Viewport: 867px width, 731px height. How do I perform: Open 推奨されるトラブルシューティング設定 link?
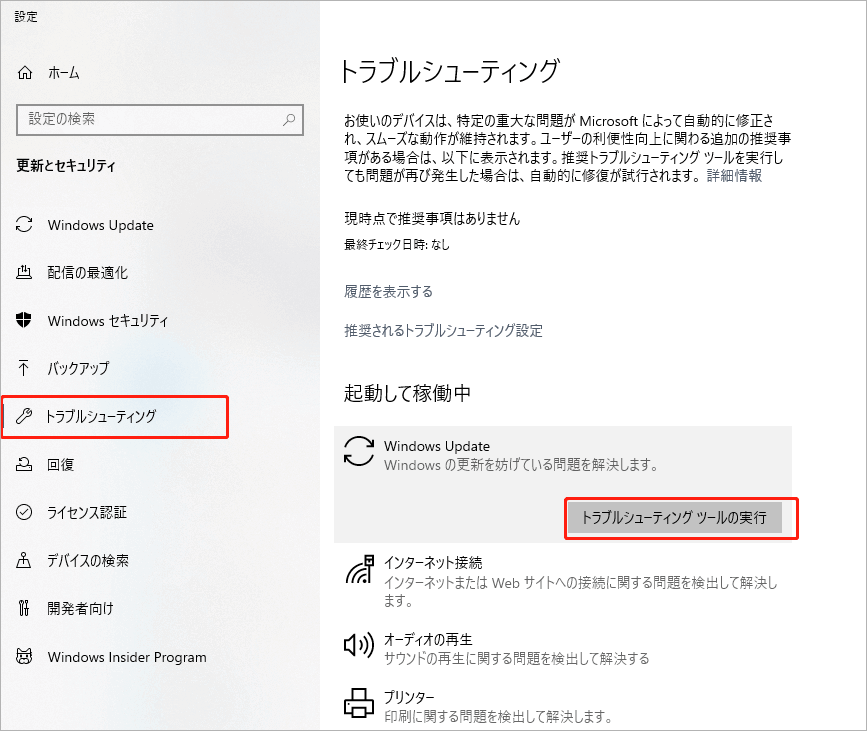tap(443, 331)
